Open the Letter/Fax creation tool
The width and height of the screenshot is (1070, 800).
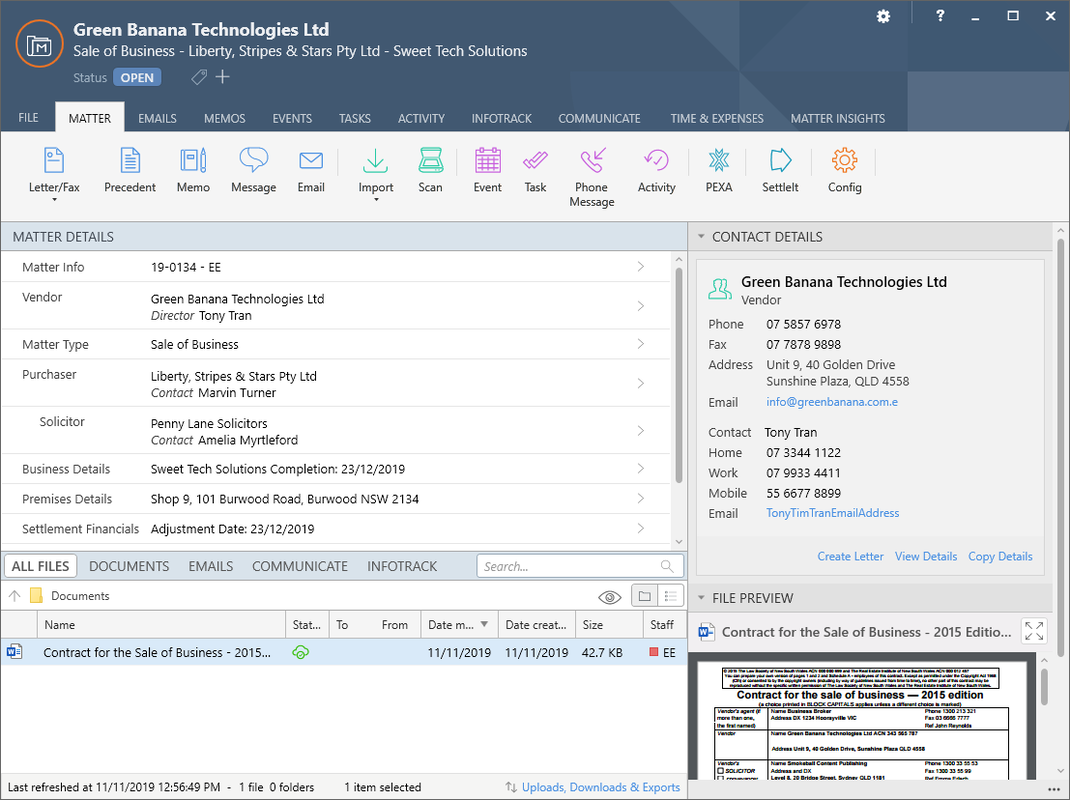coord(53,170)
